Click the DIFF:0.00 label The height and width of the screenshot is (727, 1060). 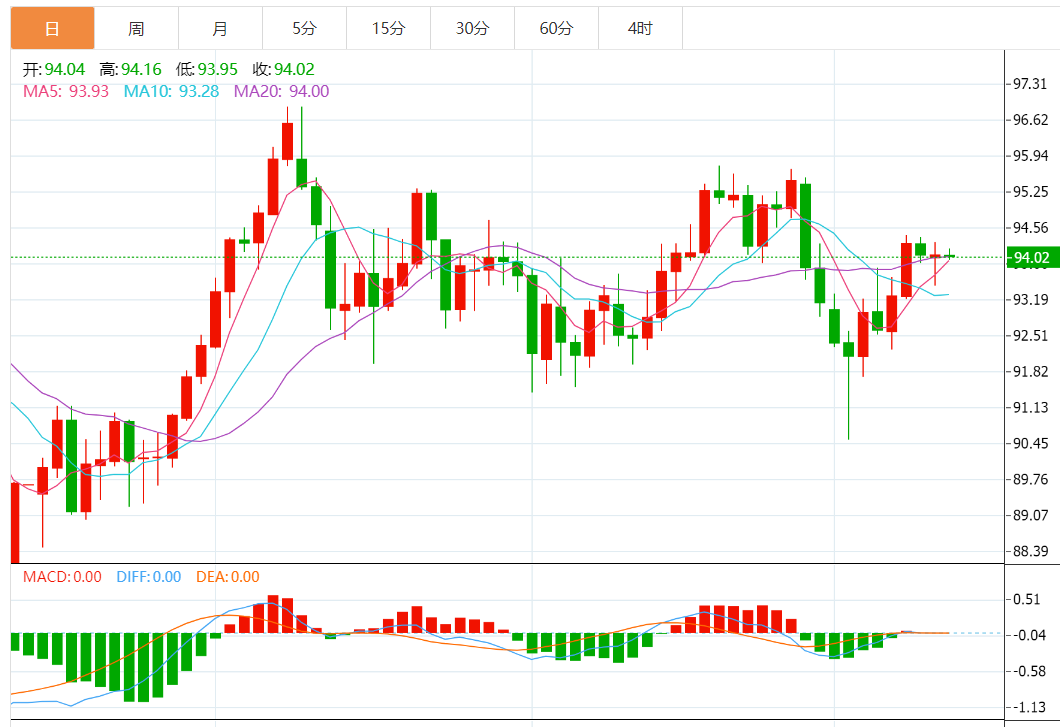[149, 577]
